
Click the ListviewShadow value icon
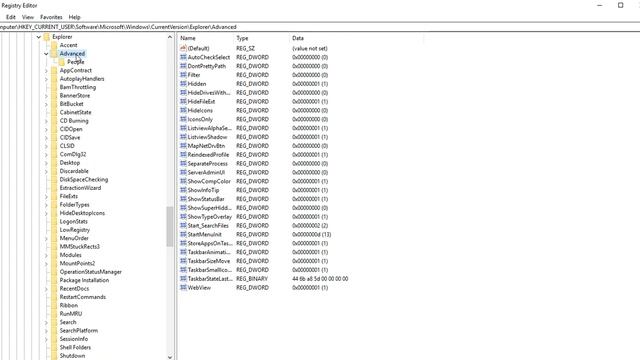point(183,137)
